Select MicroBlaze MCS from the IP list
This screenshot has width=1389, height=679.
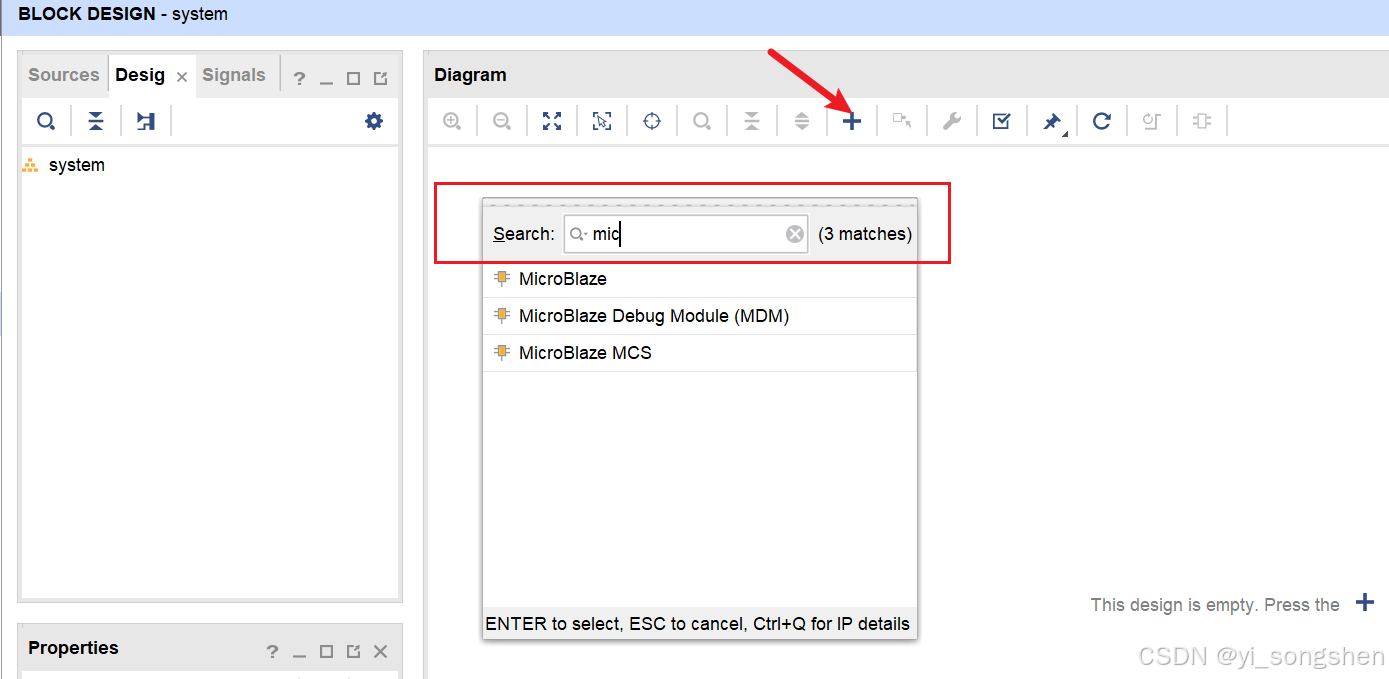coord(699,353)
